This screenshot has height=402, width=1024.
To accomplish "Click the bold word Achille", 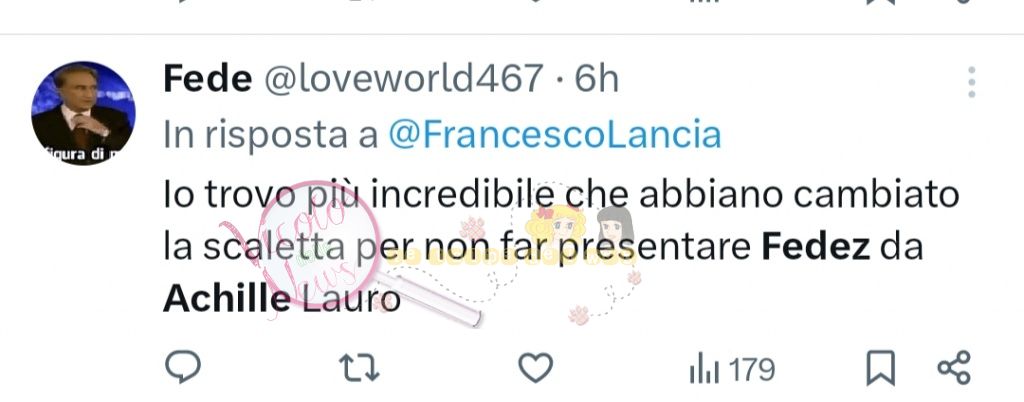I will click(x=227, y=300).
